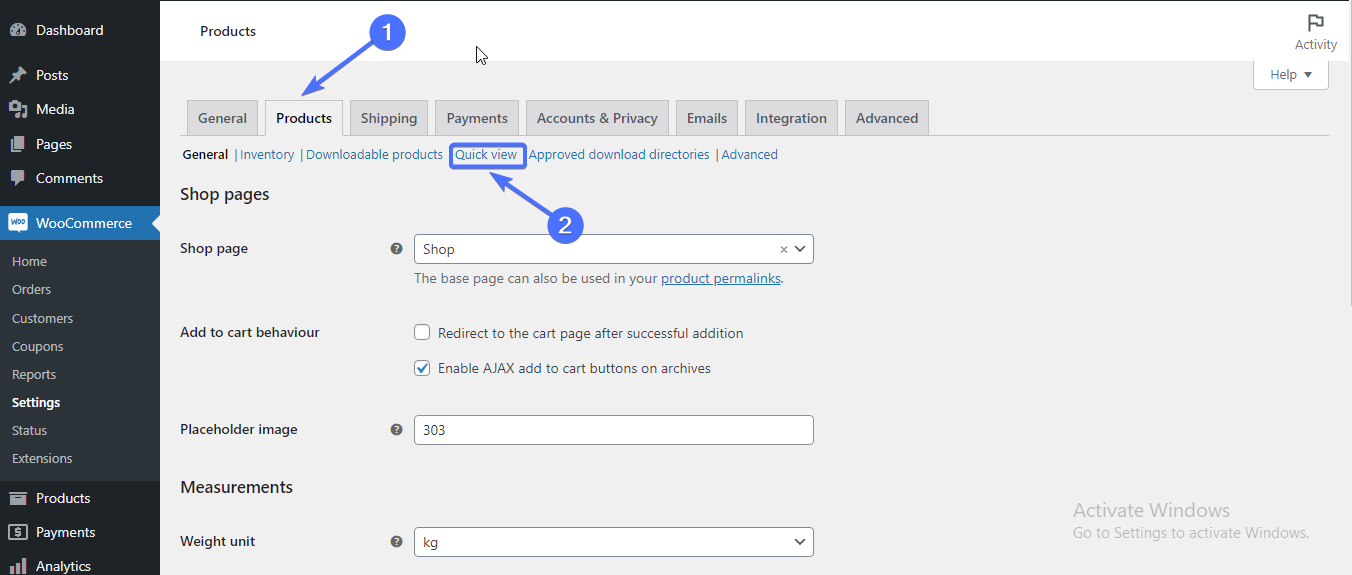Open the Weight unit dropdown
The image size is (1352, 575).
[x=613, y=542]
